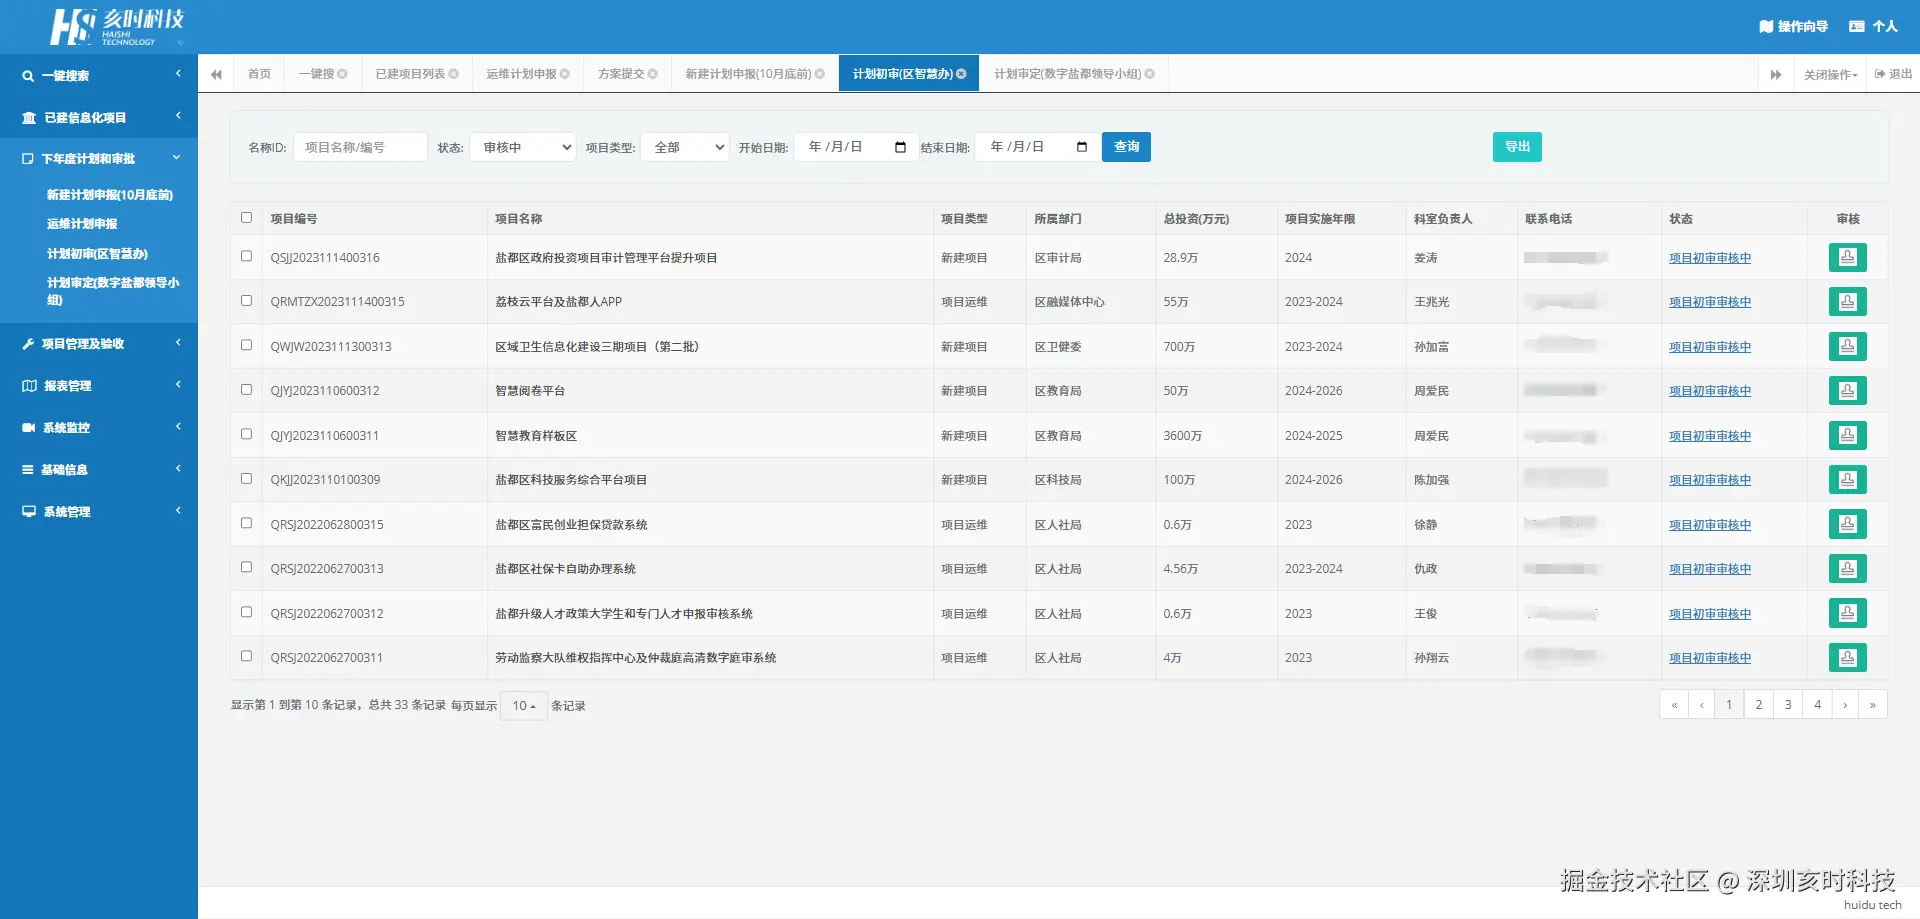Image resolution: width=1920 pixels, height=919 pixels.
Task: Go to page 2 in pagination
Action: pos(1758,705)
